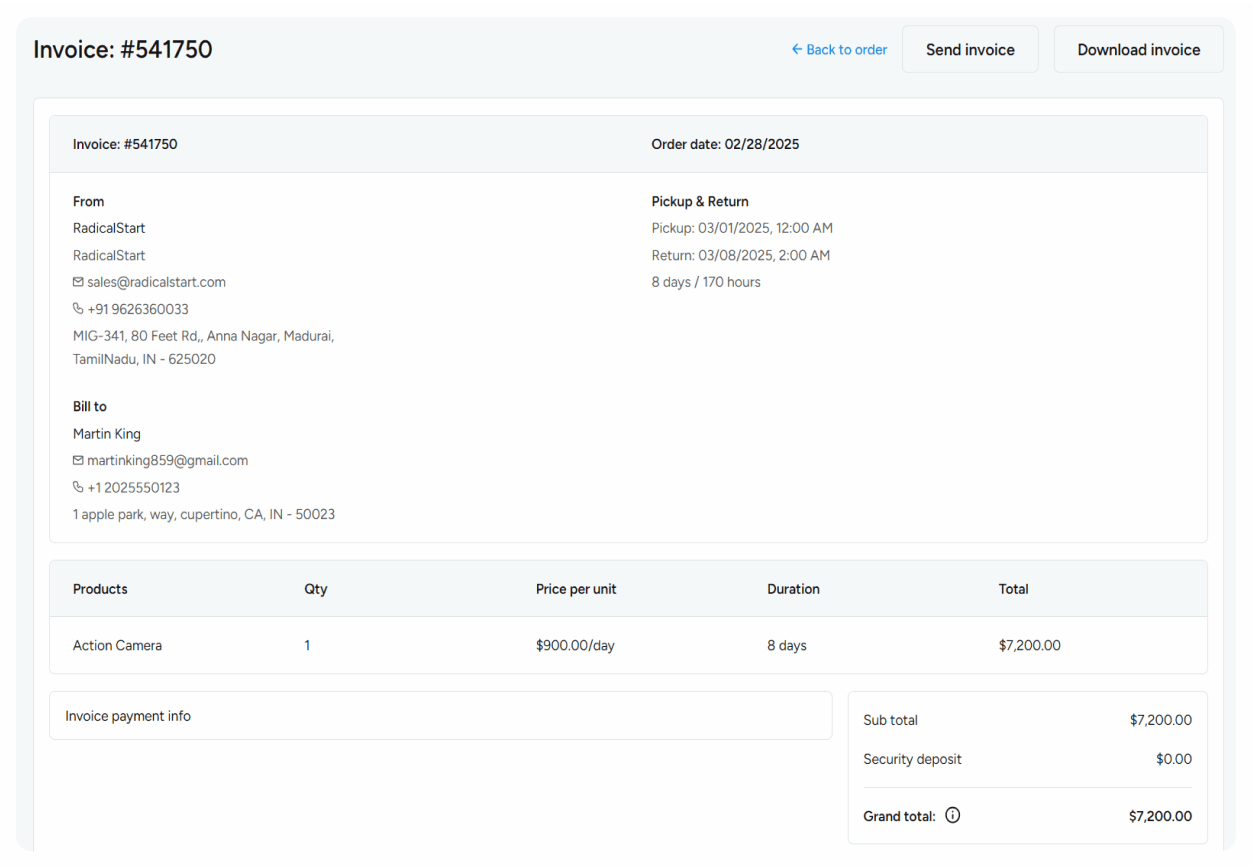This screenshot has height=867, width=1252.
Task: Click the phone icon beside +1 2025550123
Action: [x=77, y=487]
